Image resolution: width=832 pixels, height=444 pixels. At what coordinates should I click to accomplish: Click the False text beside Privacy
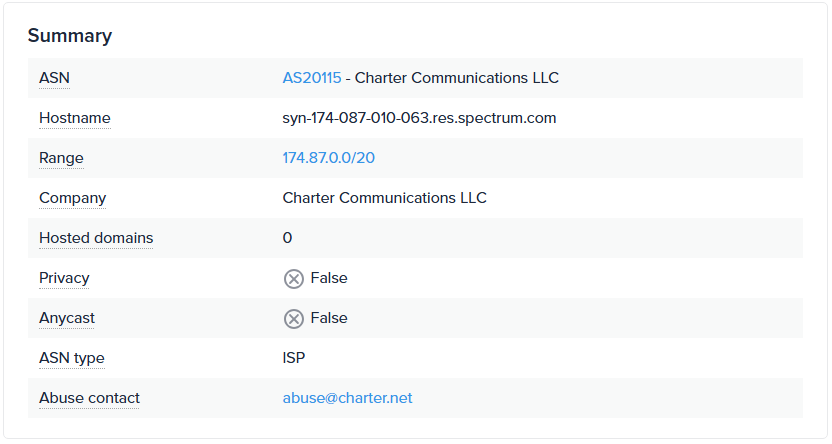[329, 278]
